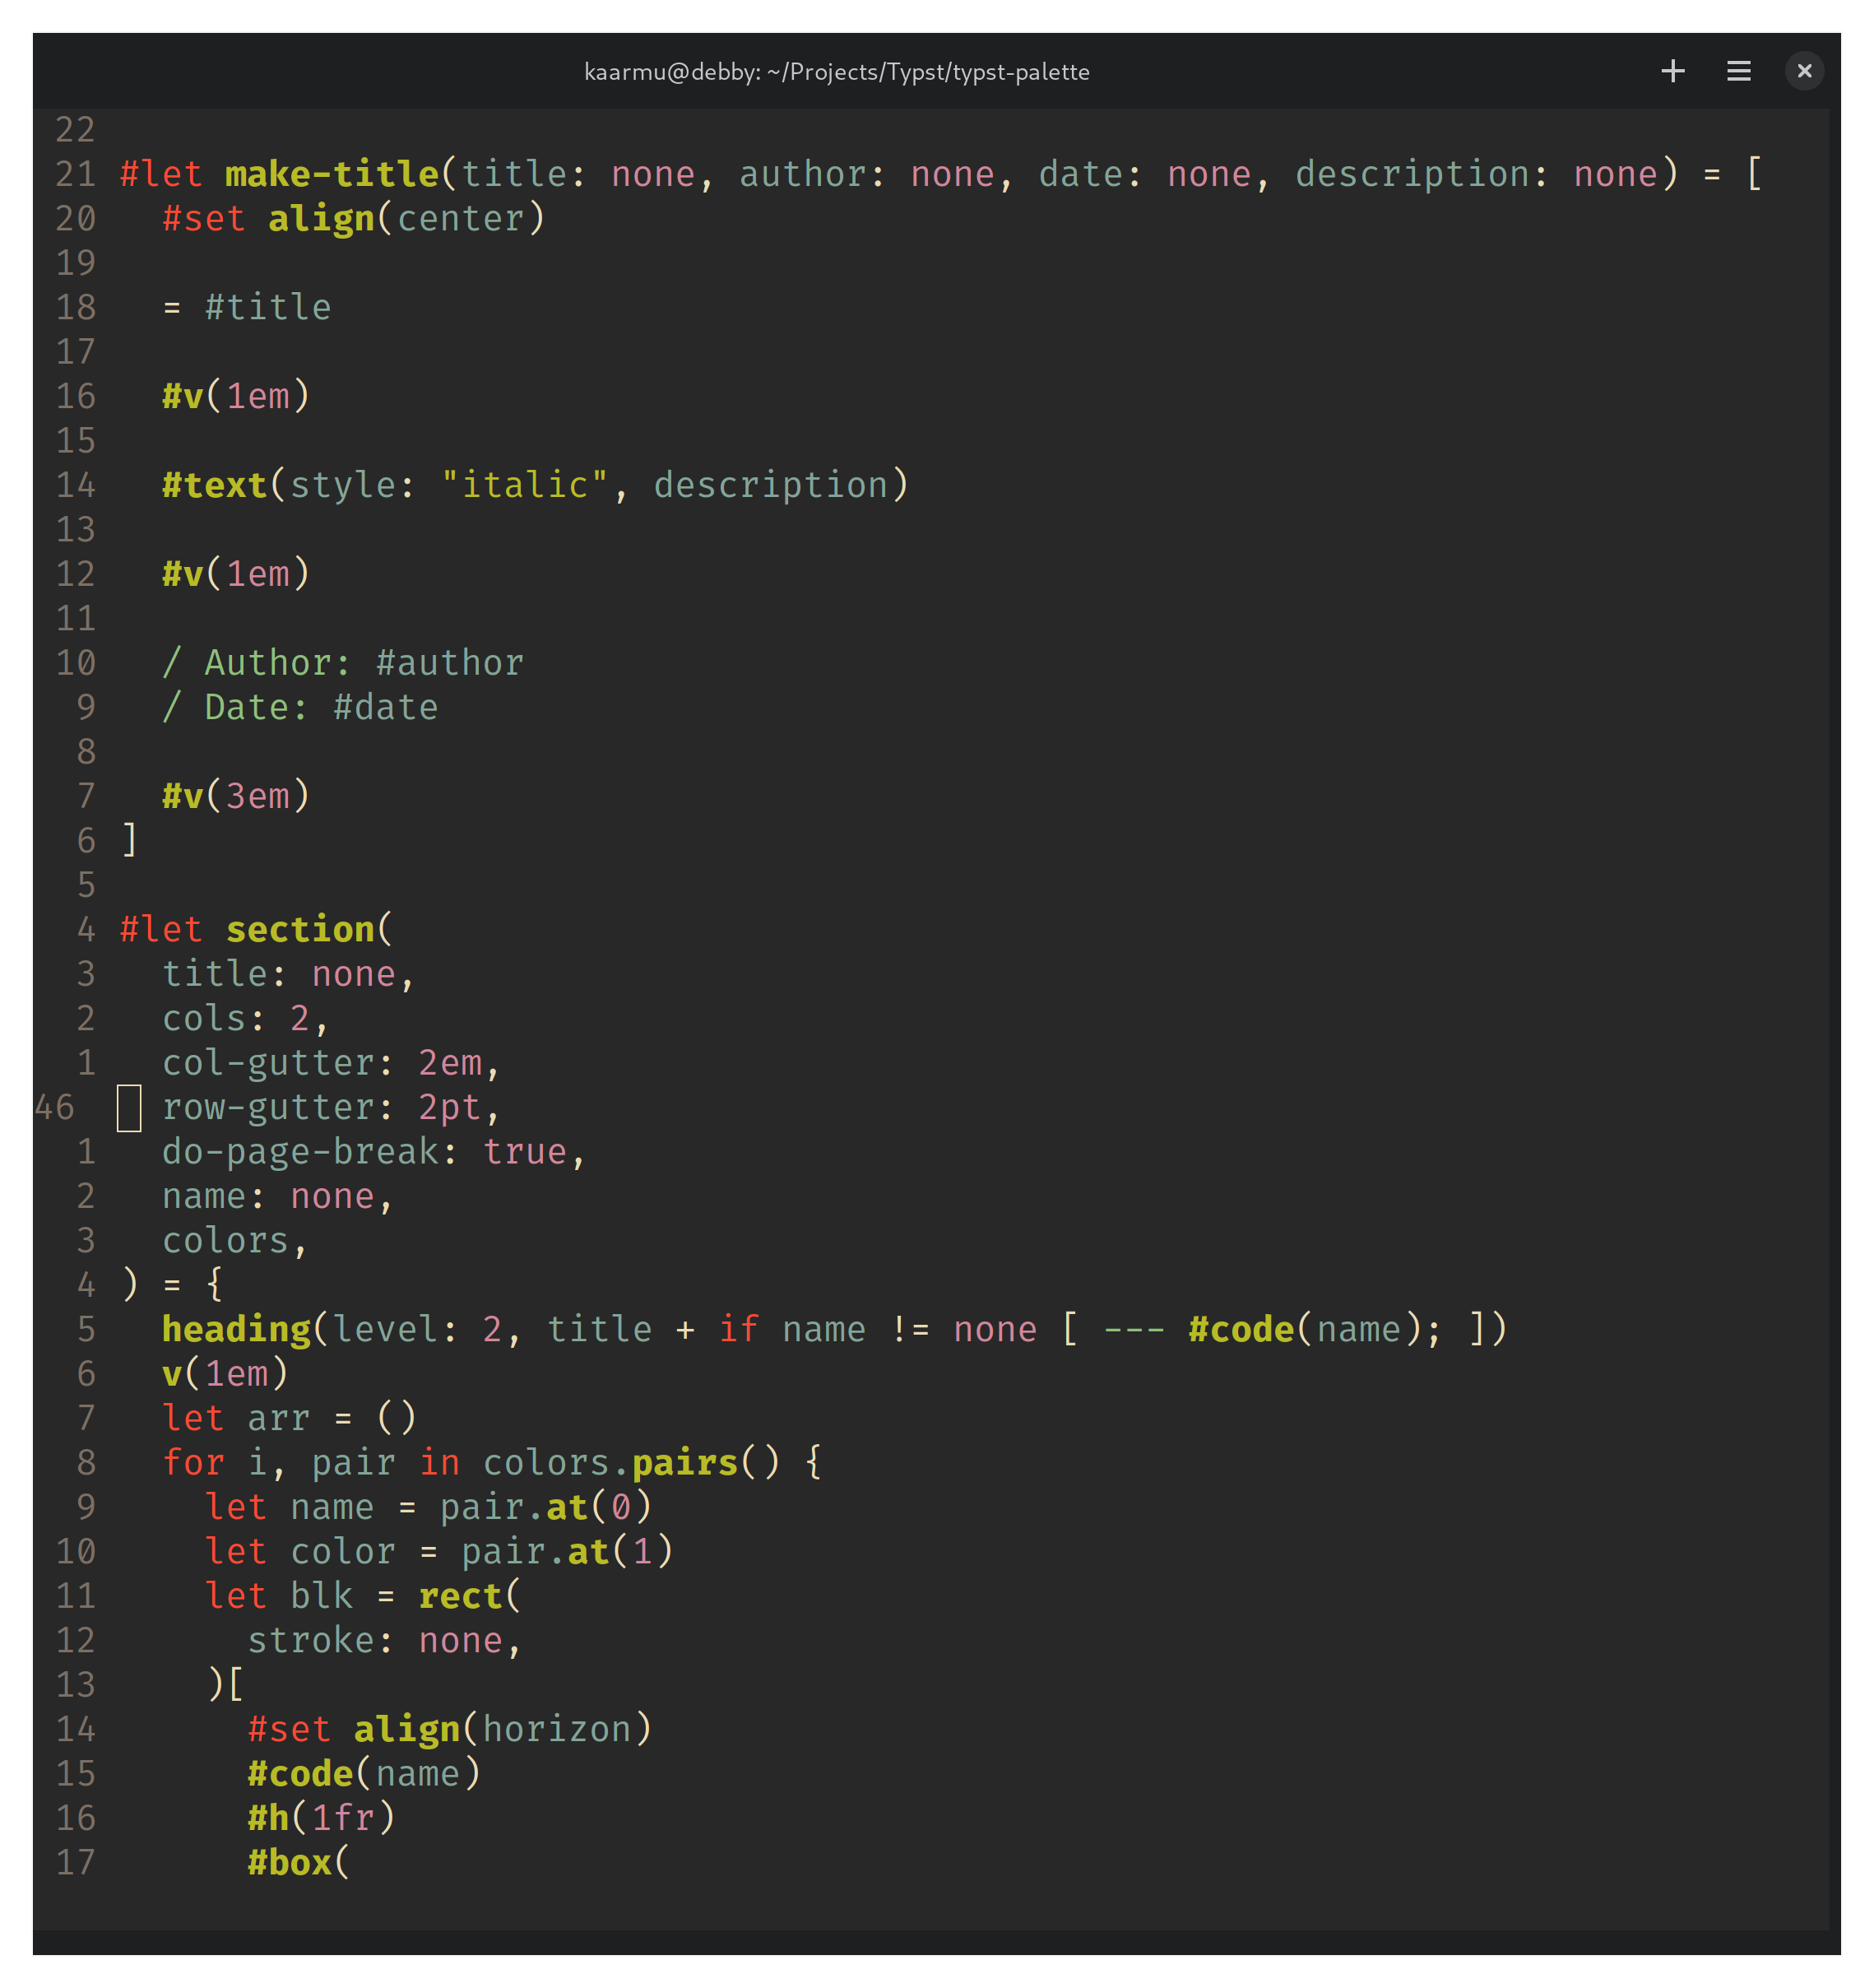The height and width of the screenshot is (1988, 1874).
Task: Open a new terminal tab with plus icon
Action: tap(1672, 71)
